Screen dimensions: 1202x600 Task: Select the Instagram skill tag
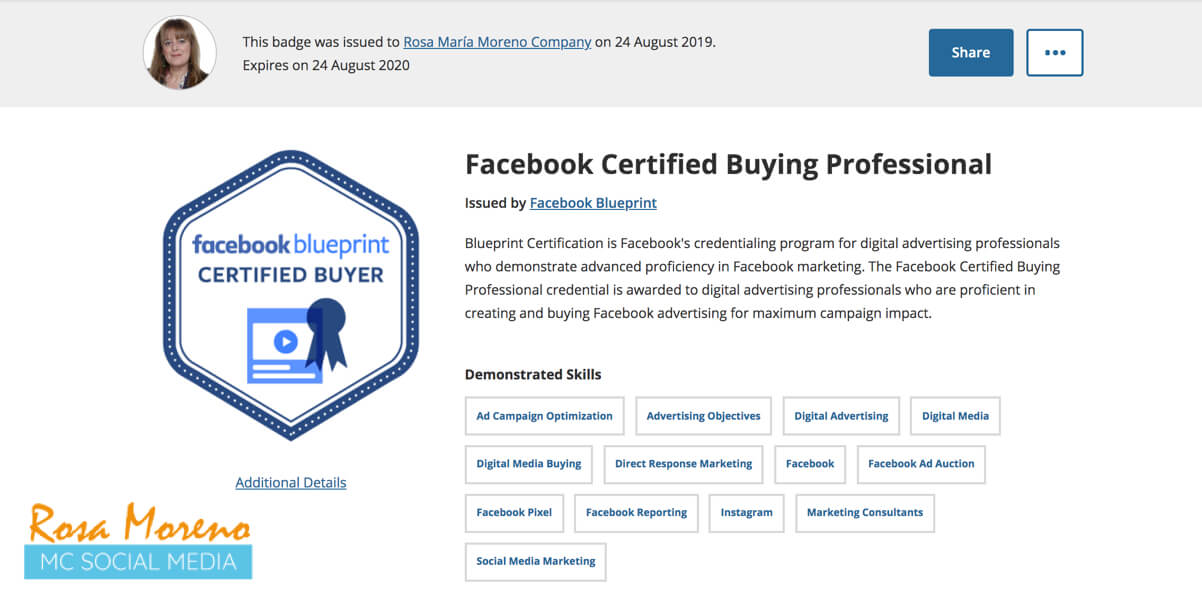point(746,513)
